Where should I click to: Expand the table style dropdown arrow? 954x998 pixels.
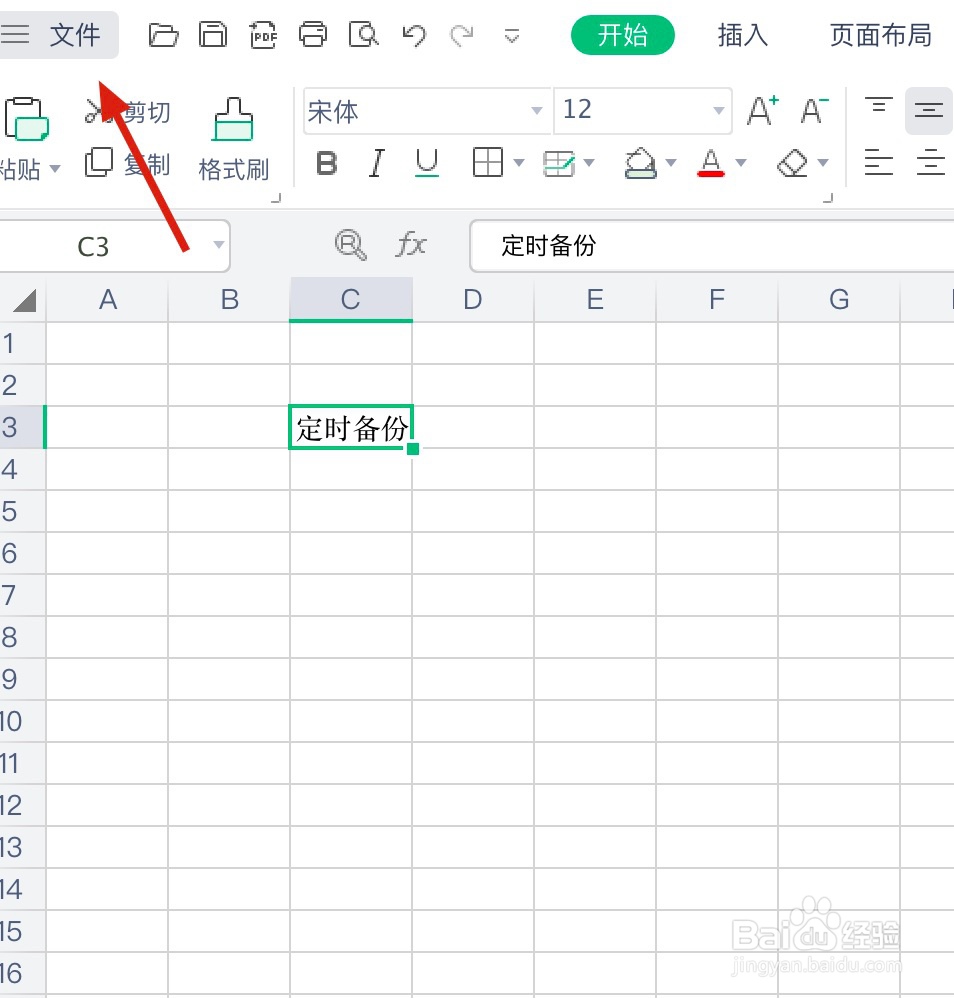coord(589,163)
